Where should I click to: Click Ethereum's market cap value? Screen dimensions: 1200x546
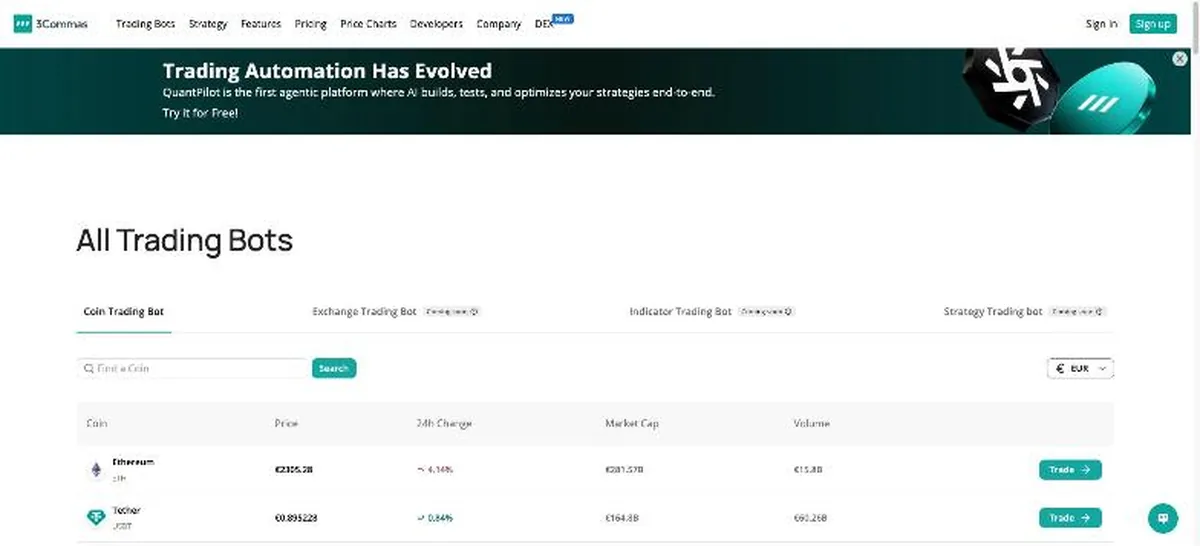pos(625,469)
